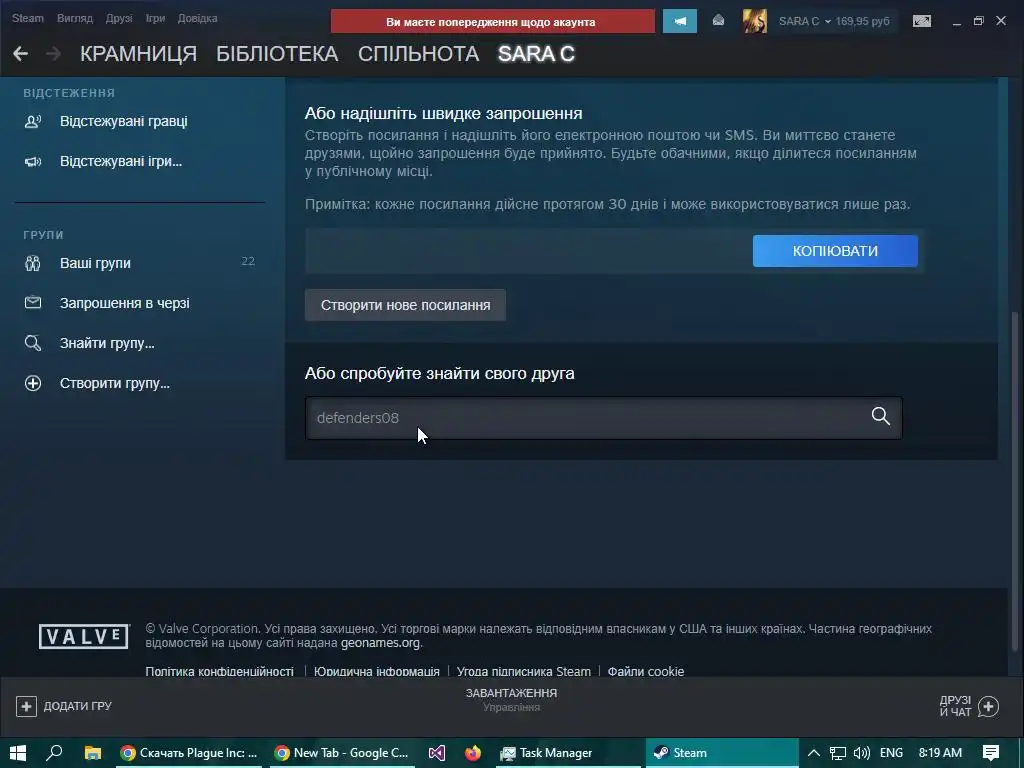Open the Друзі menu
Viewport: 1024px width, 768px height.
point(119,18)
